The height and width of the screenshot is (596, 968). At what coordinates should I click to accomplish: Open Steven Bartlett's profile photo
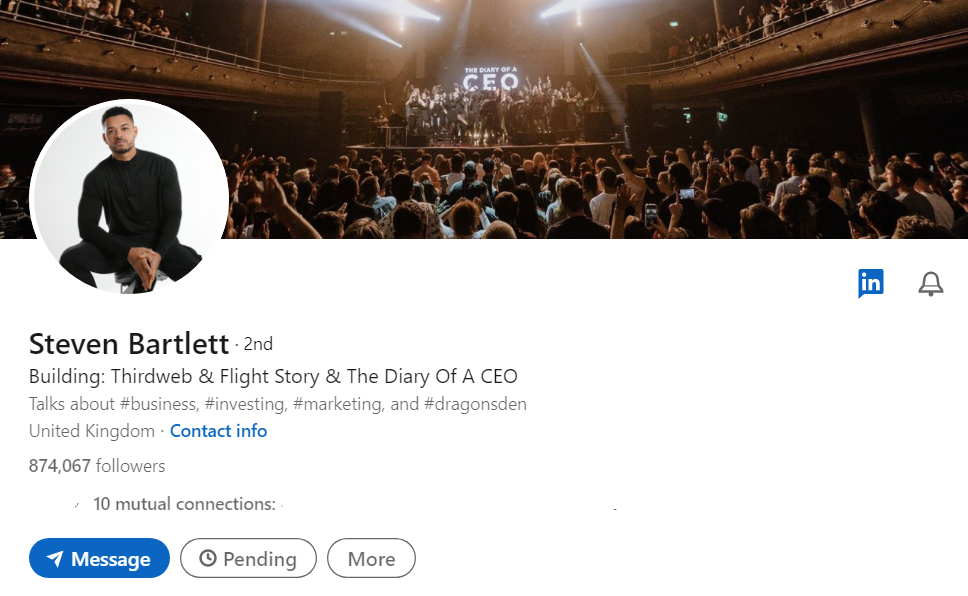(130, 197)
